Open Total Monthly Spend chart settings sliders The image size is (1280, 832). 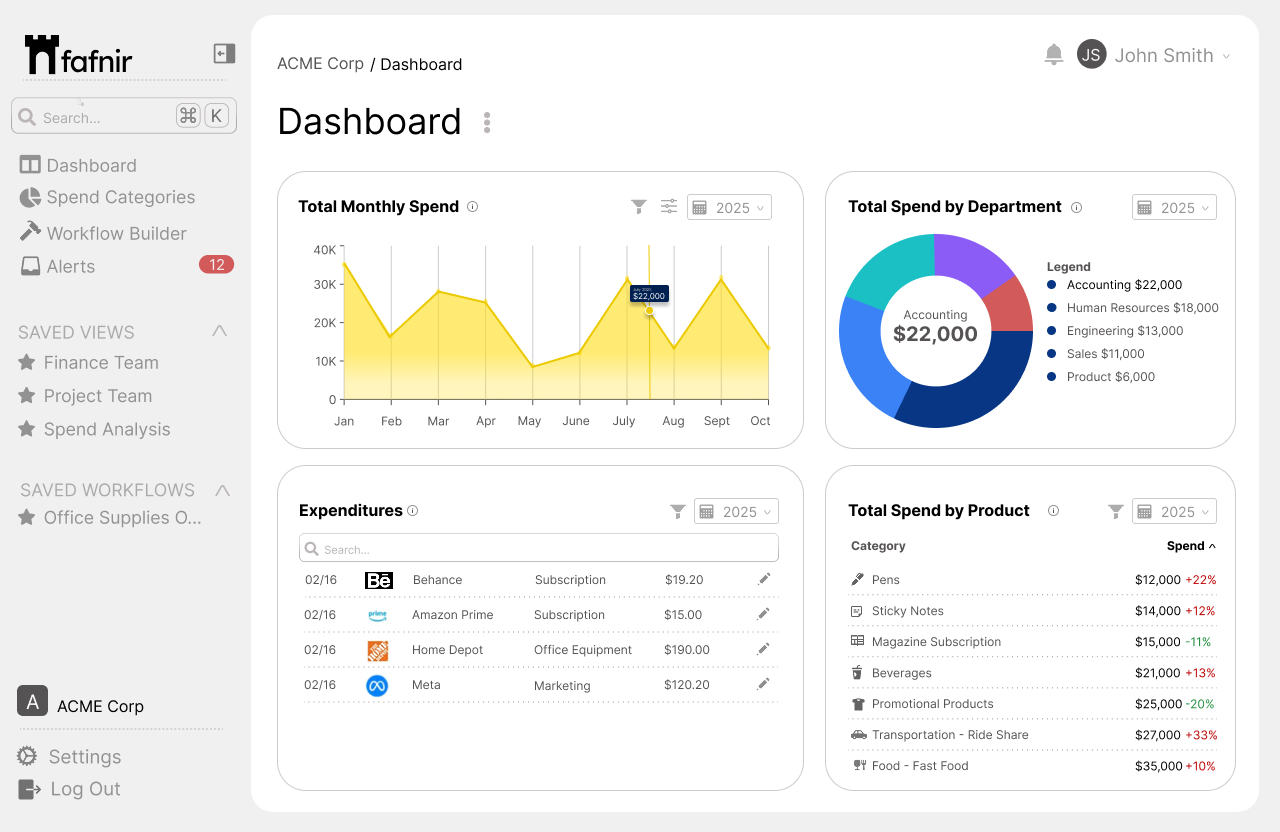pyautogui.click(x=669, y=207)
